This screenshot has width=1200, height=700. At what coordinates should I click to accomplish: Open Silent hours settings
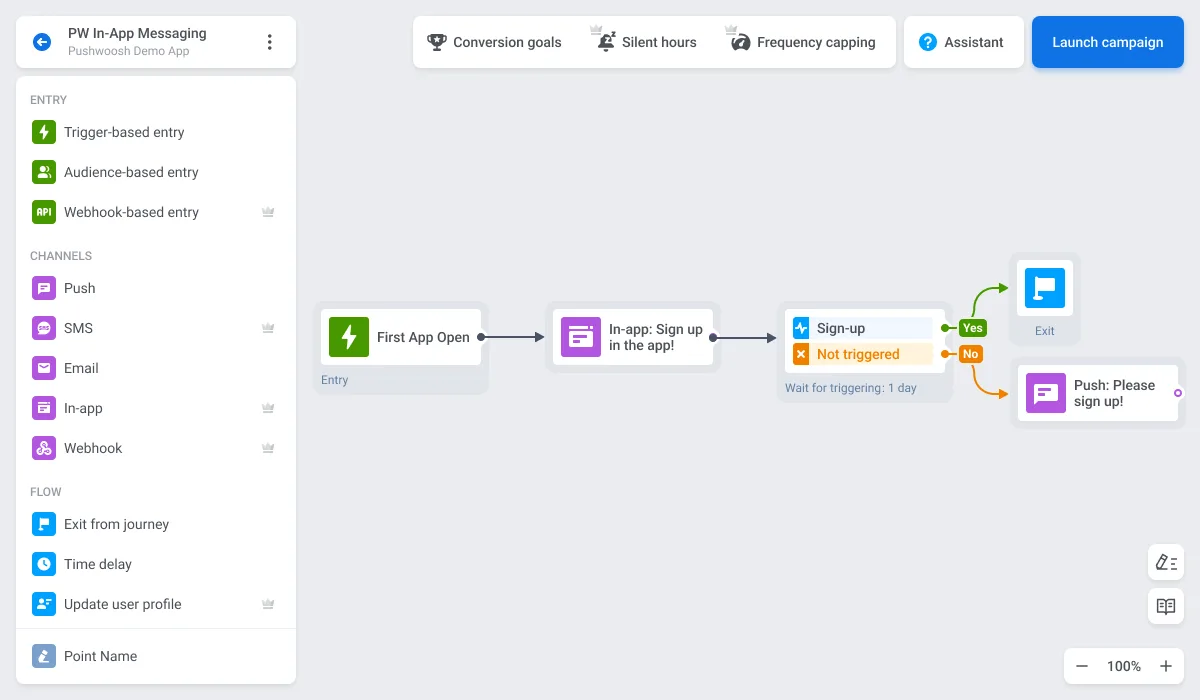645,42
